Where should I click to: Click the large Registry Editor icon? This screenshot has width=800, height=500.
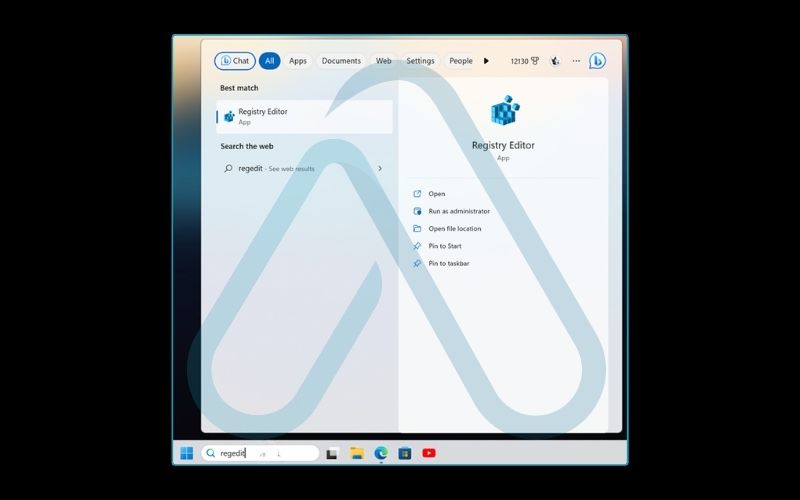coord(503,112)
